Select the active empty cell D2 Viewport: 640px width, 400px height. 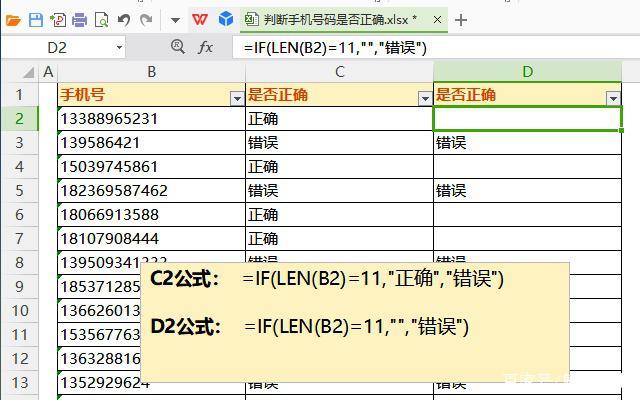[527, 119]
